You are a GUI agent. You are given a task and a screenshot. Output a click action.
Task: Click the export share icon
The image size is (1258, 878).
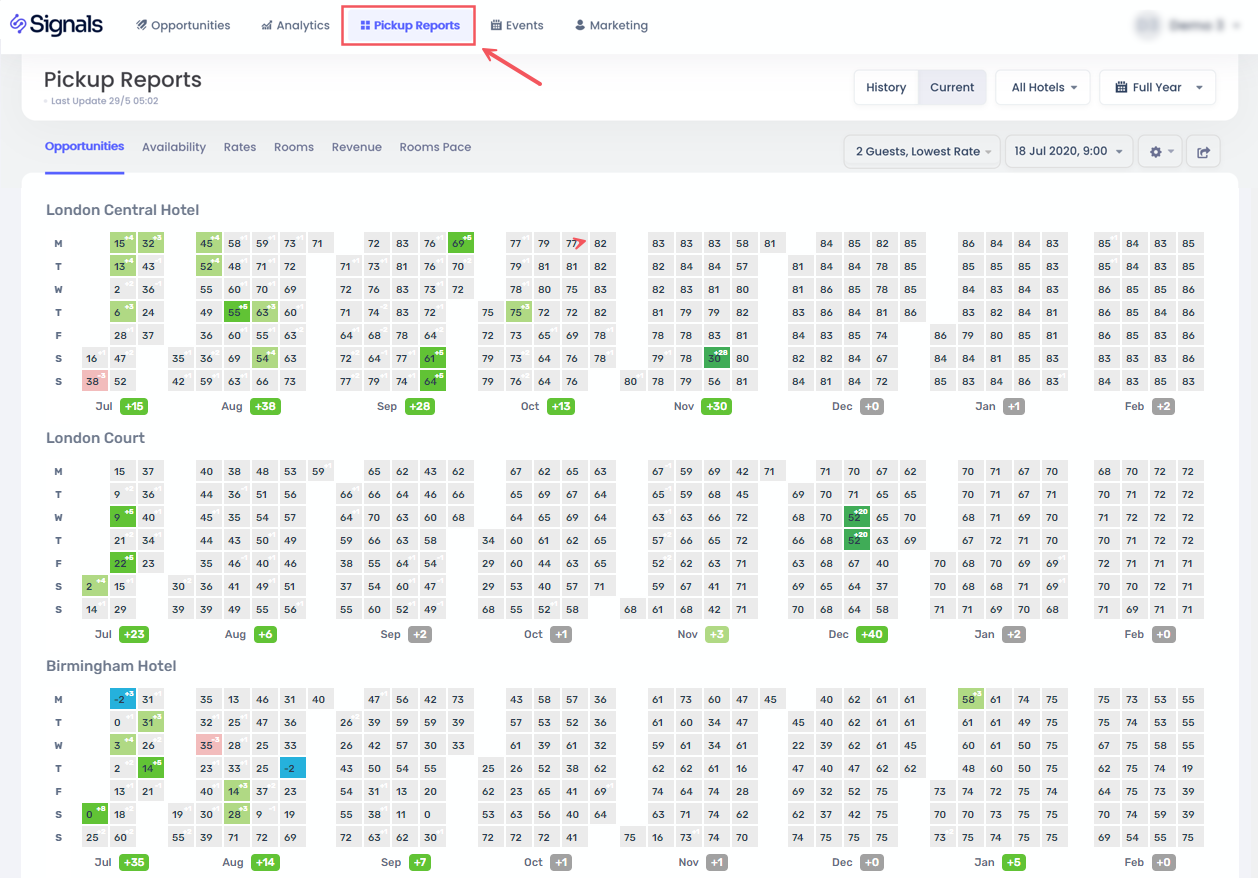tap(1203, 152)
